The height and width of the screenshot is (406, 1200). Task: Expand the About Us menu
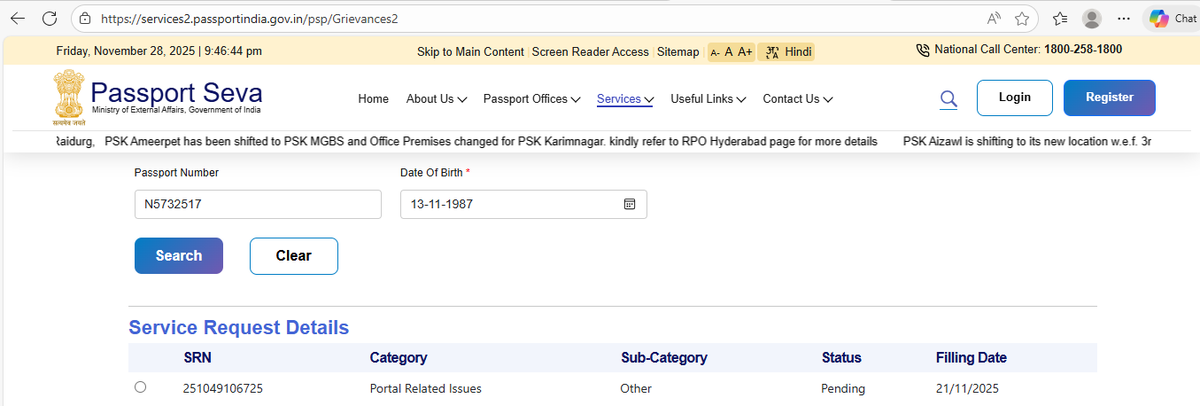[x=436, y=99]
